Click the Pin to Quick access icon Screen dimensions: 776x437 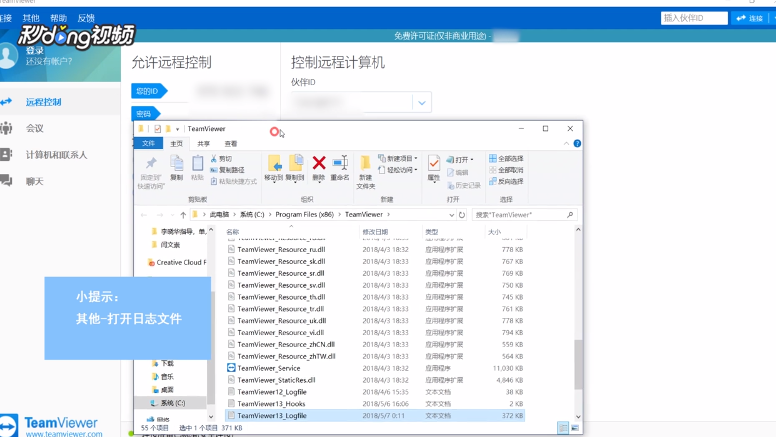151,164
